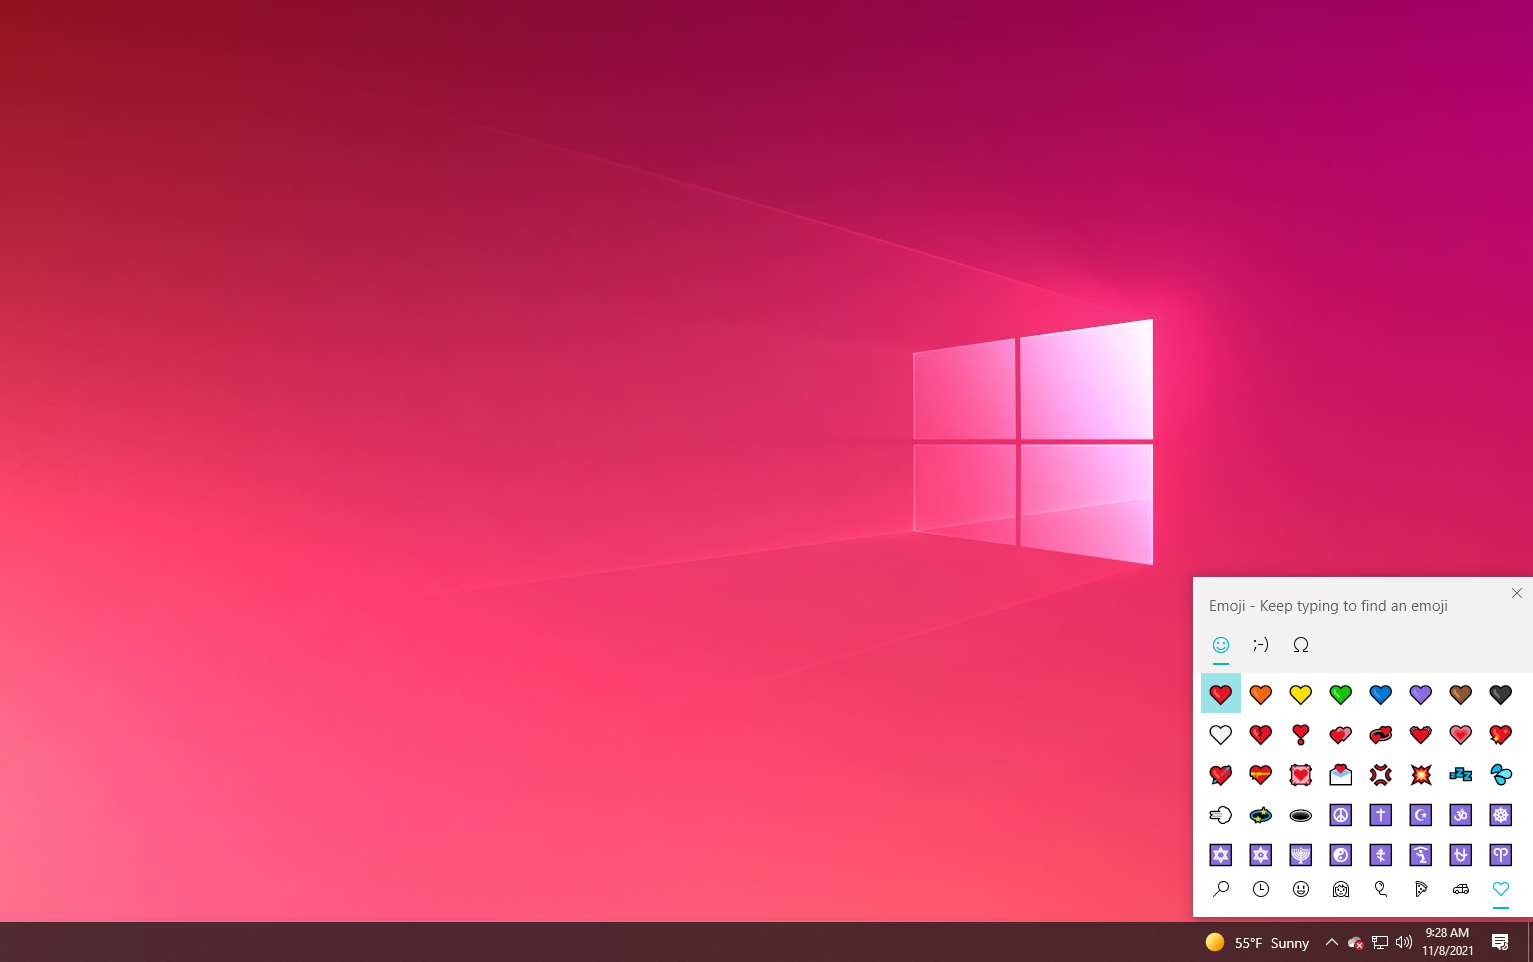
Task: Insert the black hole emoji
Action: point(1301,815)
